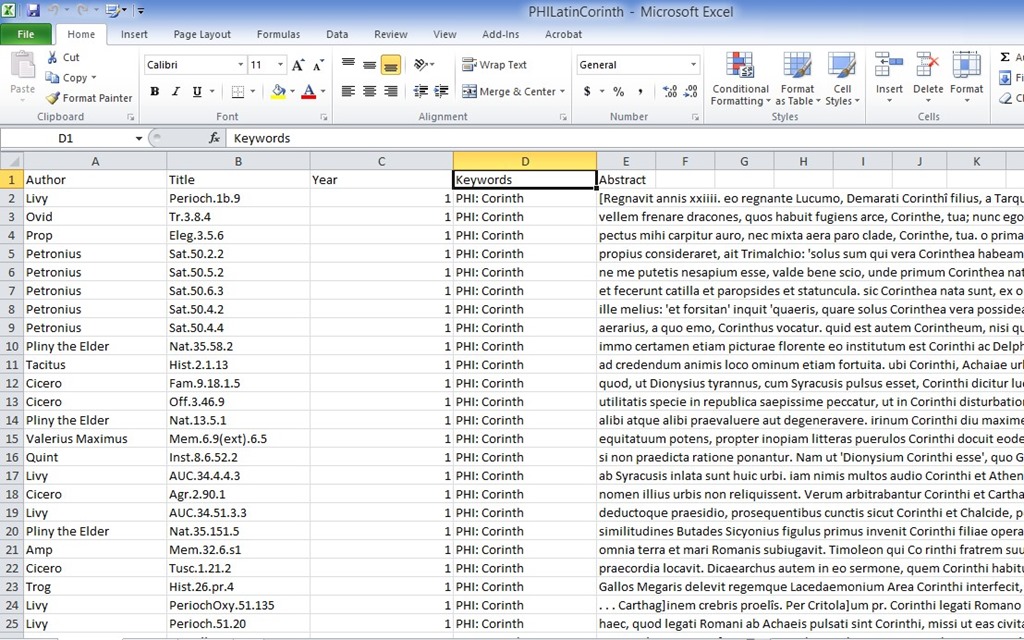Open the Merge & Center dropdown arrow
1024x640 pixels.
coord(562,92)
